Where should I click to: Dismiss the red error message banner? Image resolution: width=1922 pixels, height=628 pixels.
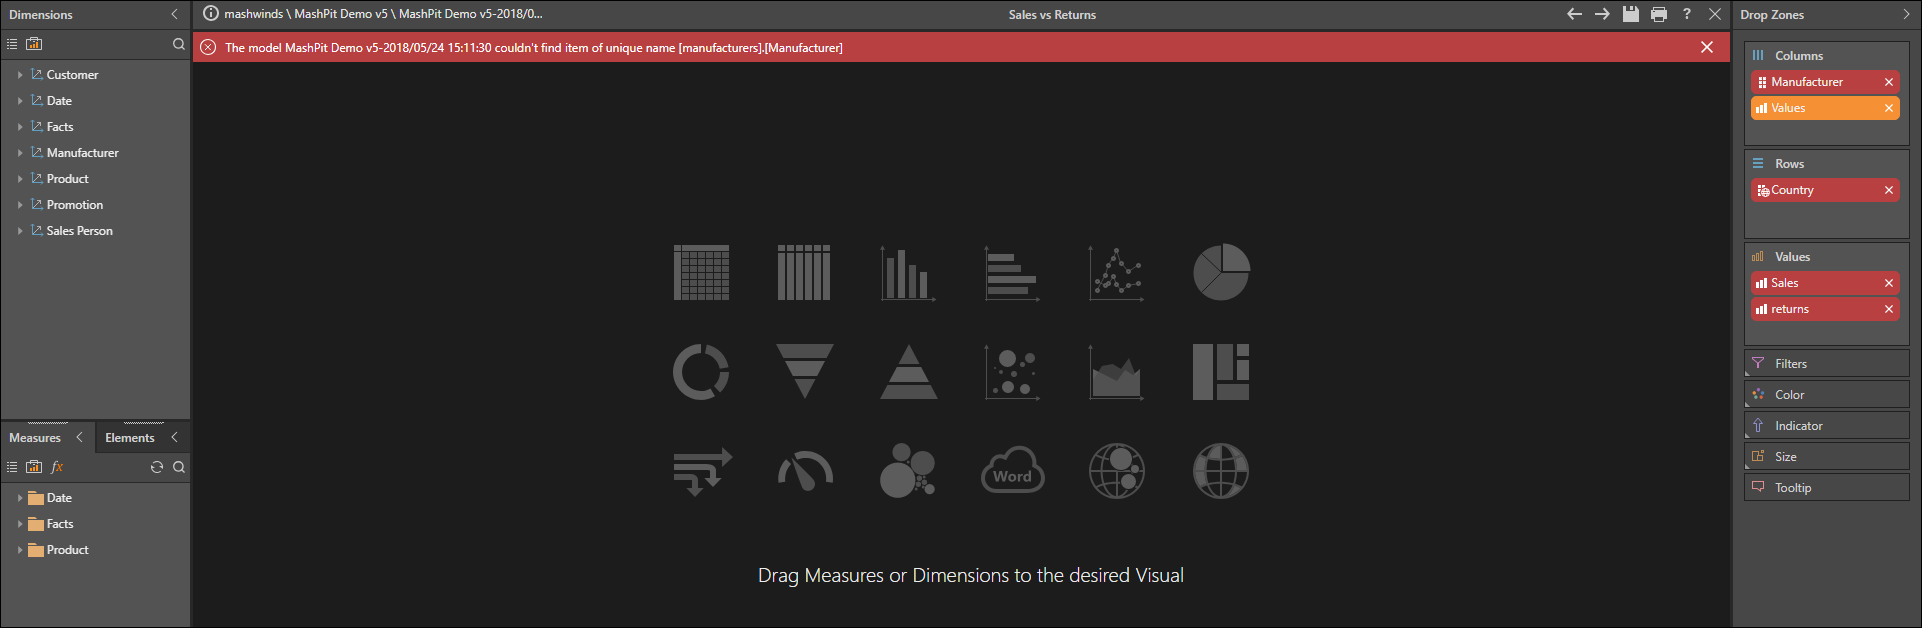(x=1706, y=47)
